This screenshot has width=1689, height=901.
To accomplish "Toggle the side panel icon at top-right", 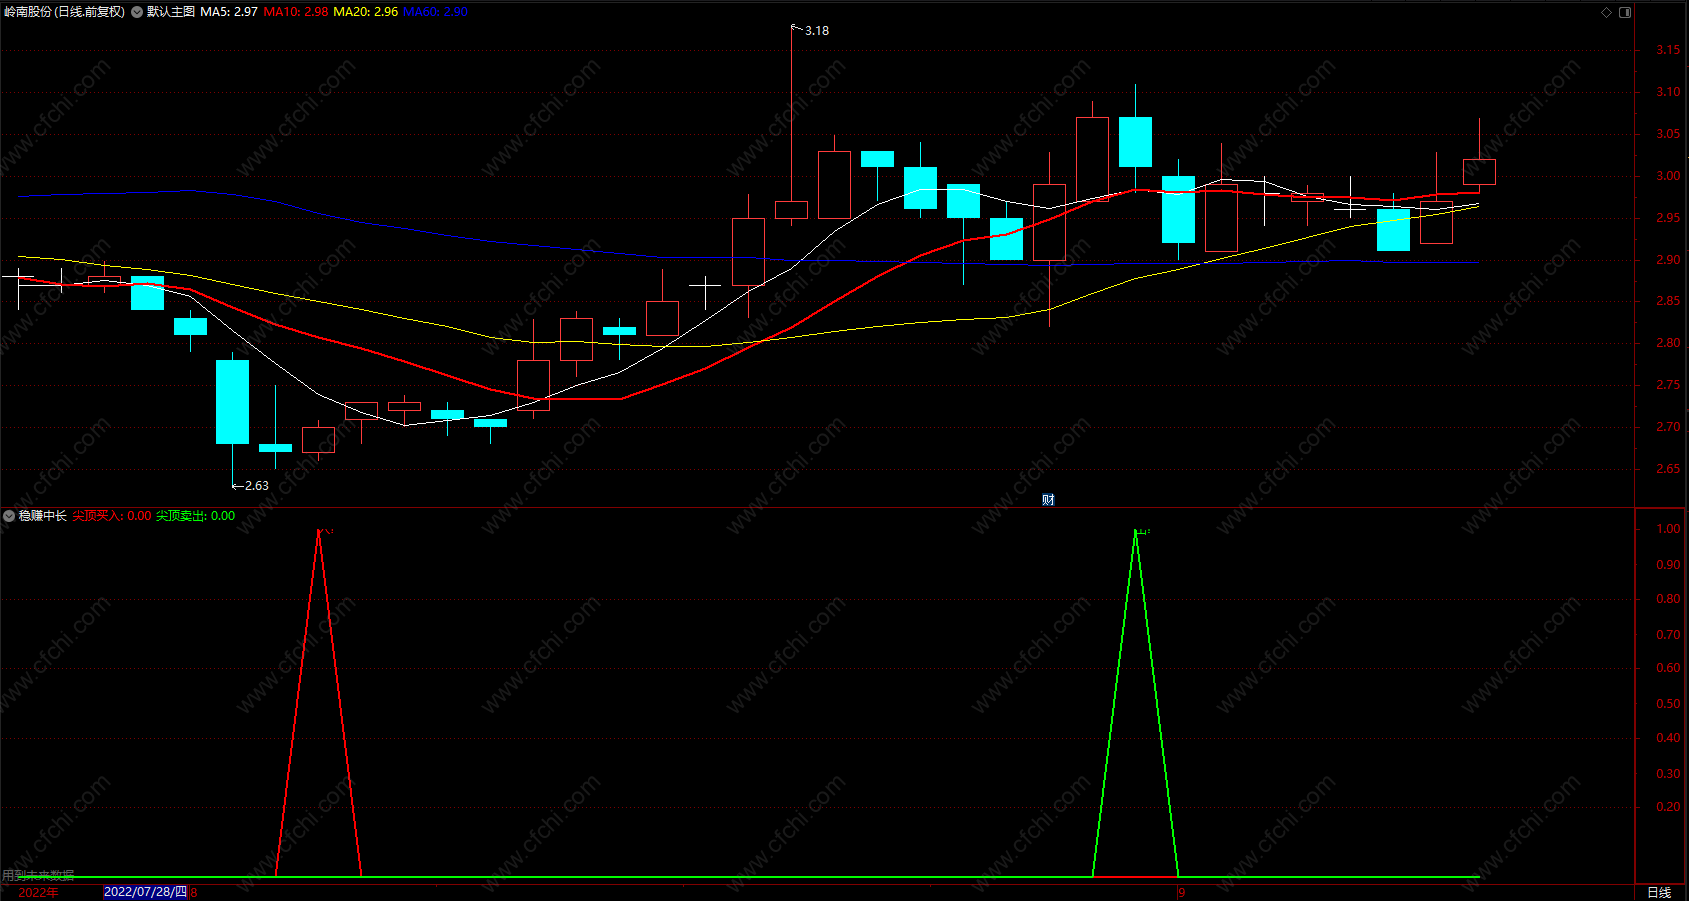I will (1625, 12).
